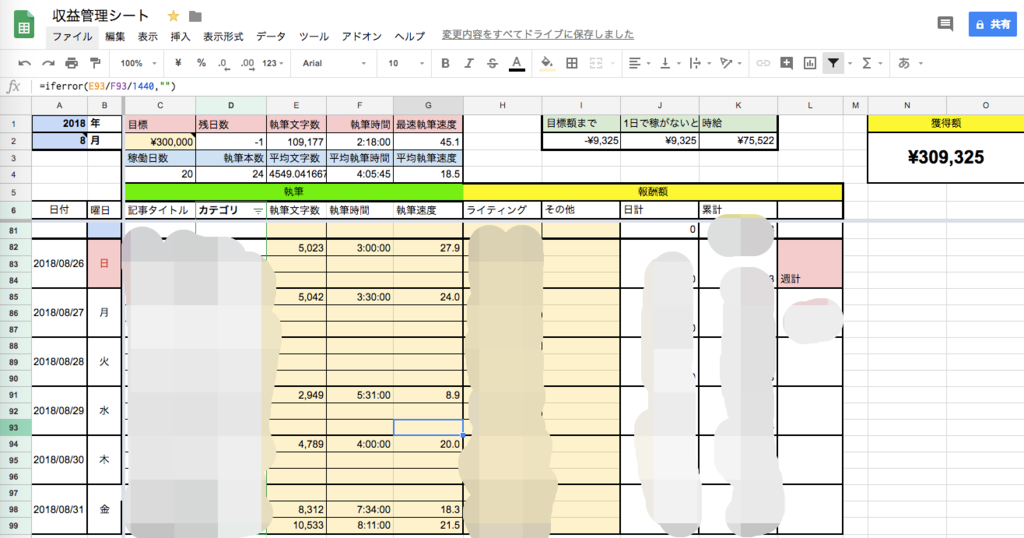1024x538 pixels.
Task: Select the 2018/08/29 date cell
Action: 59,411
